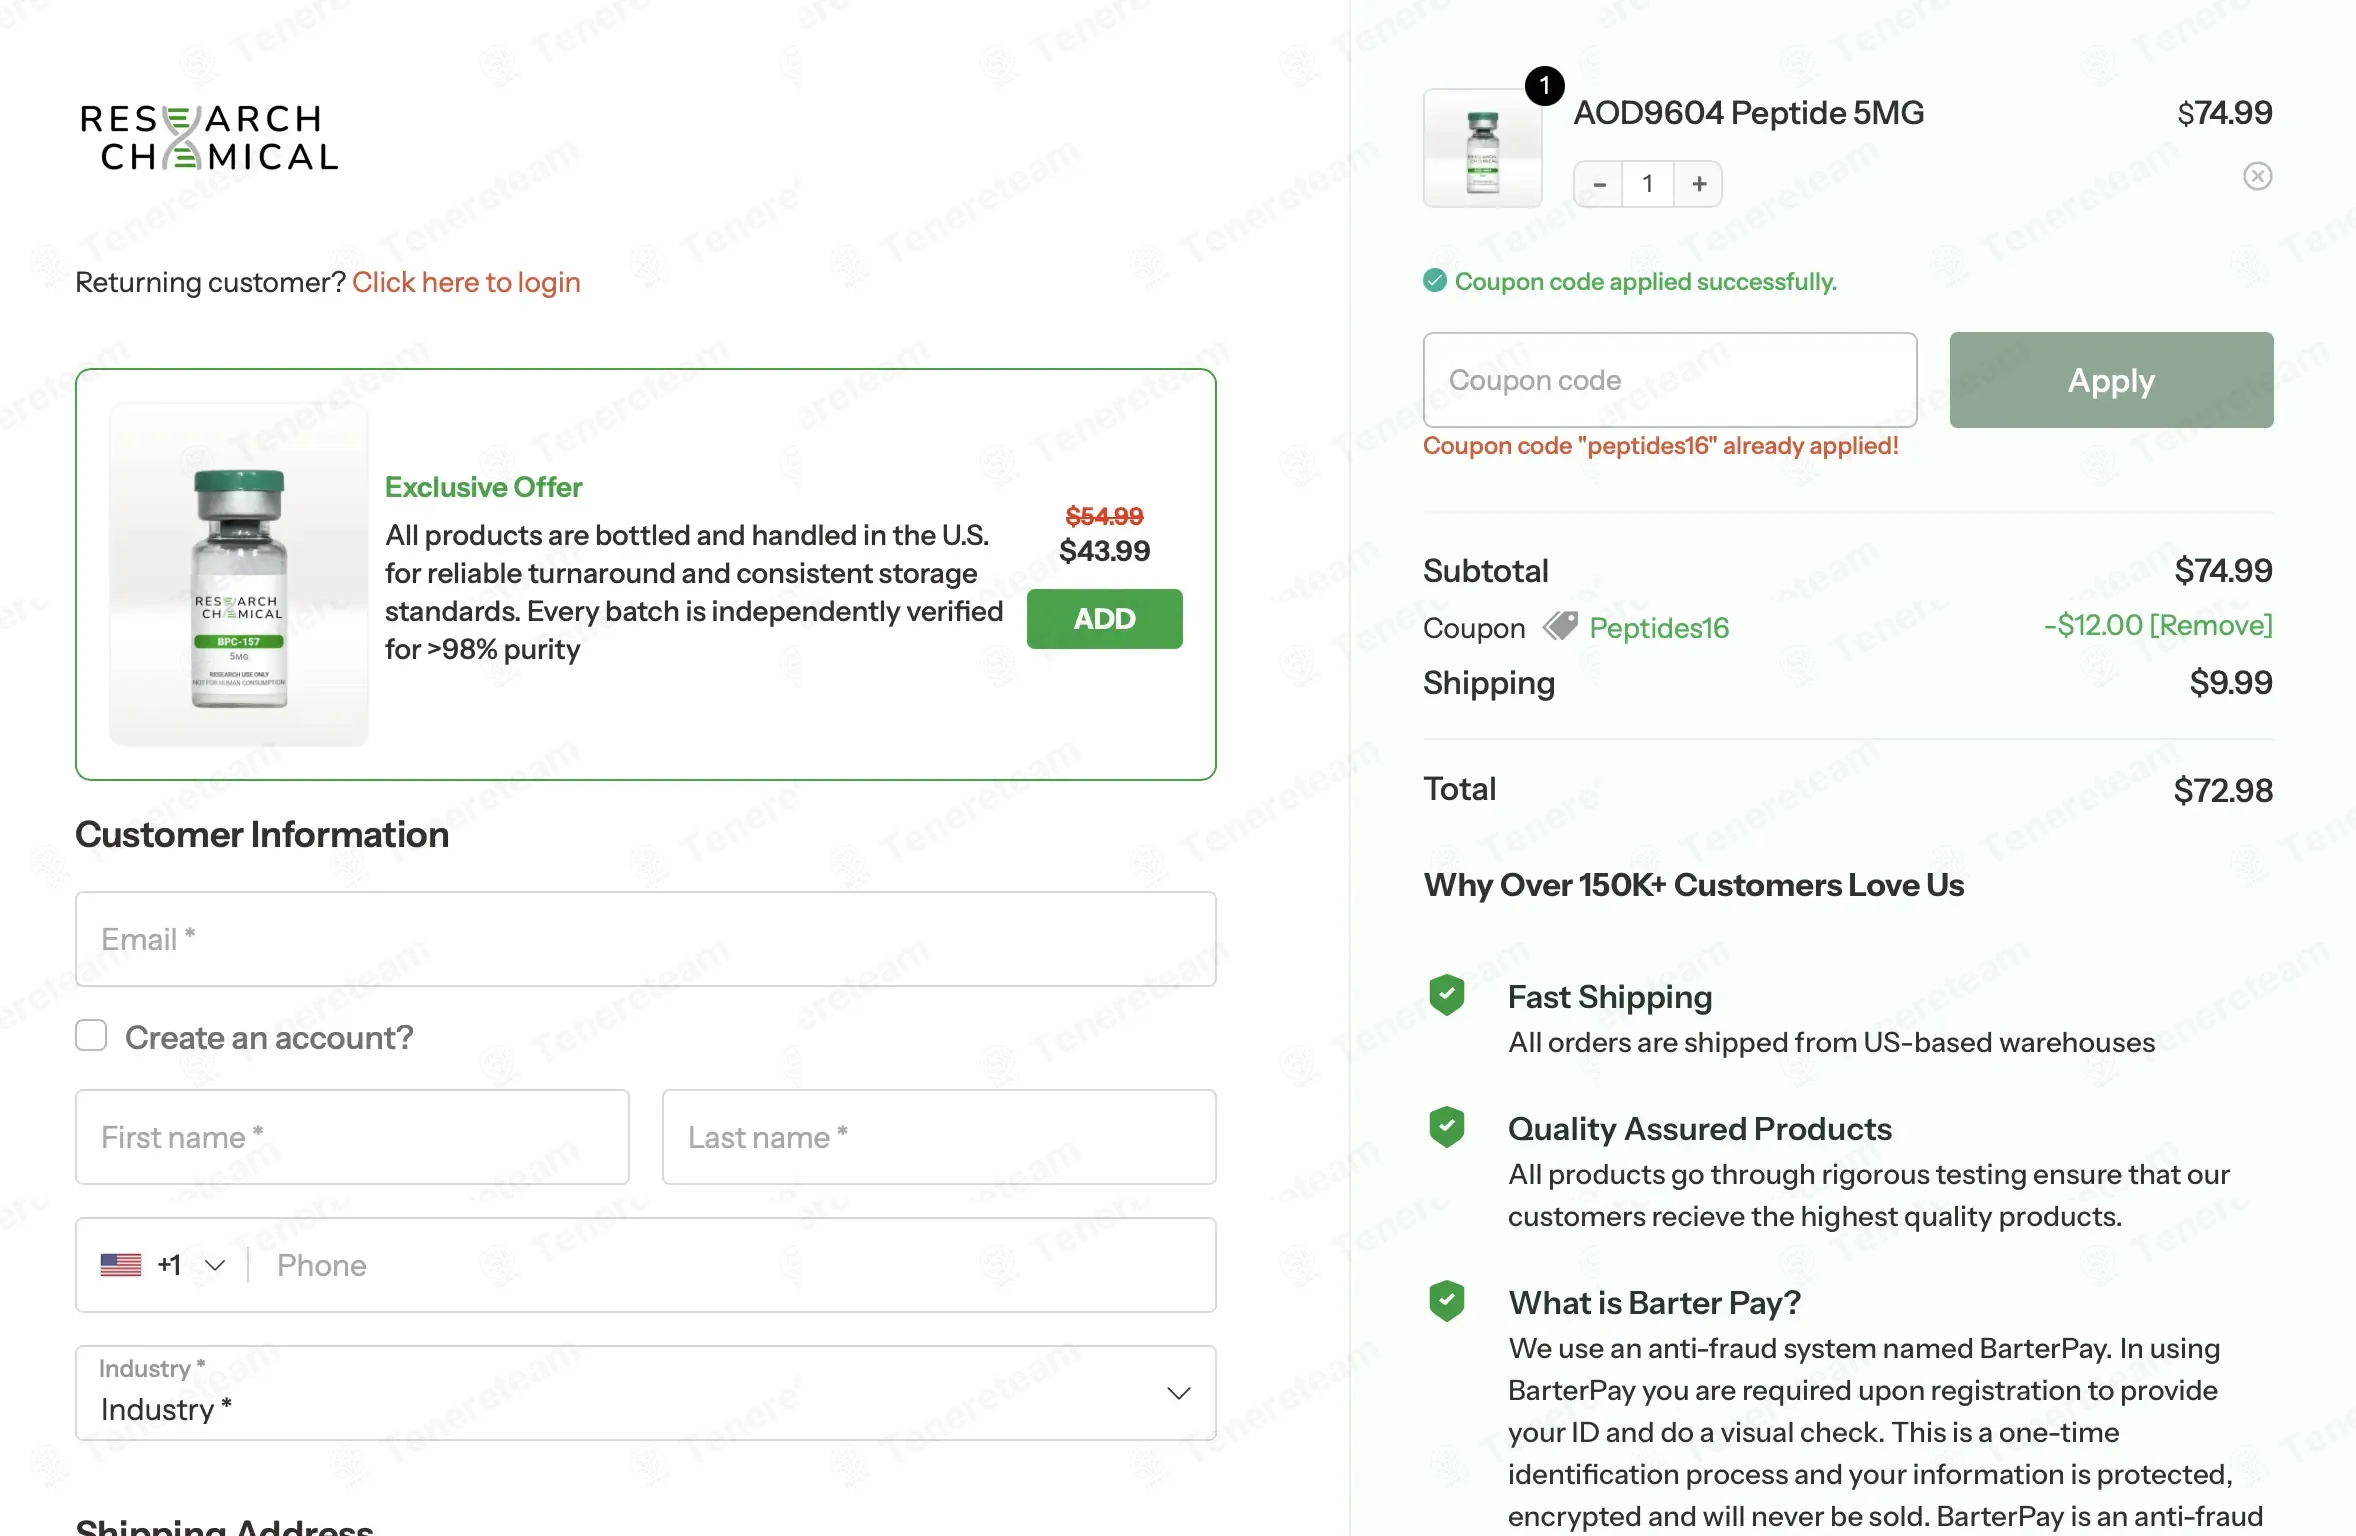Focus the Coupon code input field
Image resolution: width=2356 pixels, height=1536 pixels.
[x=1670, y=380]
